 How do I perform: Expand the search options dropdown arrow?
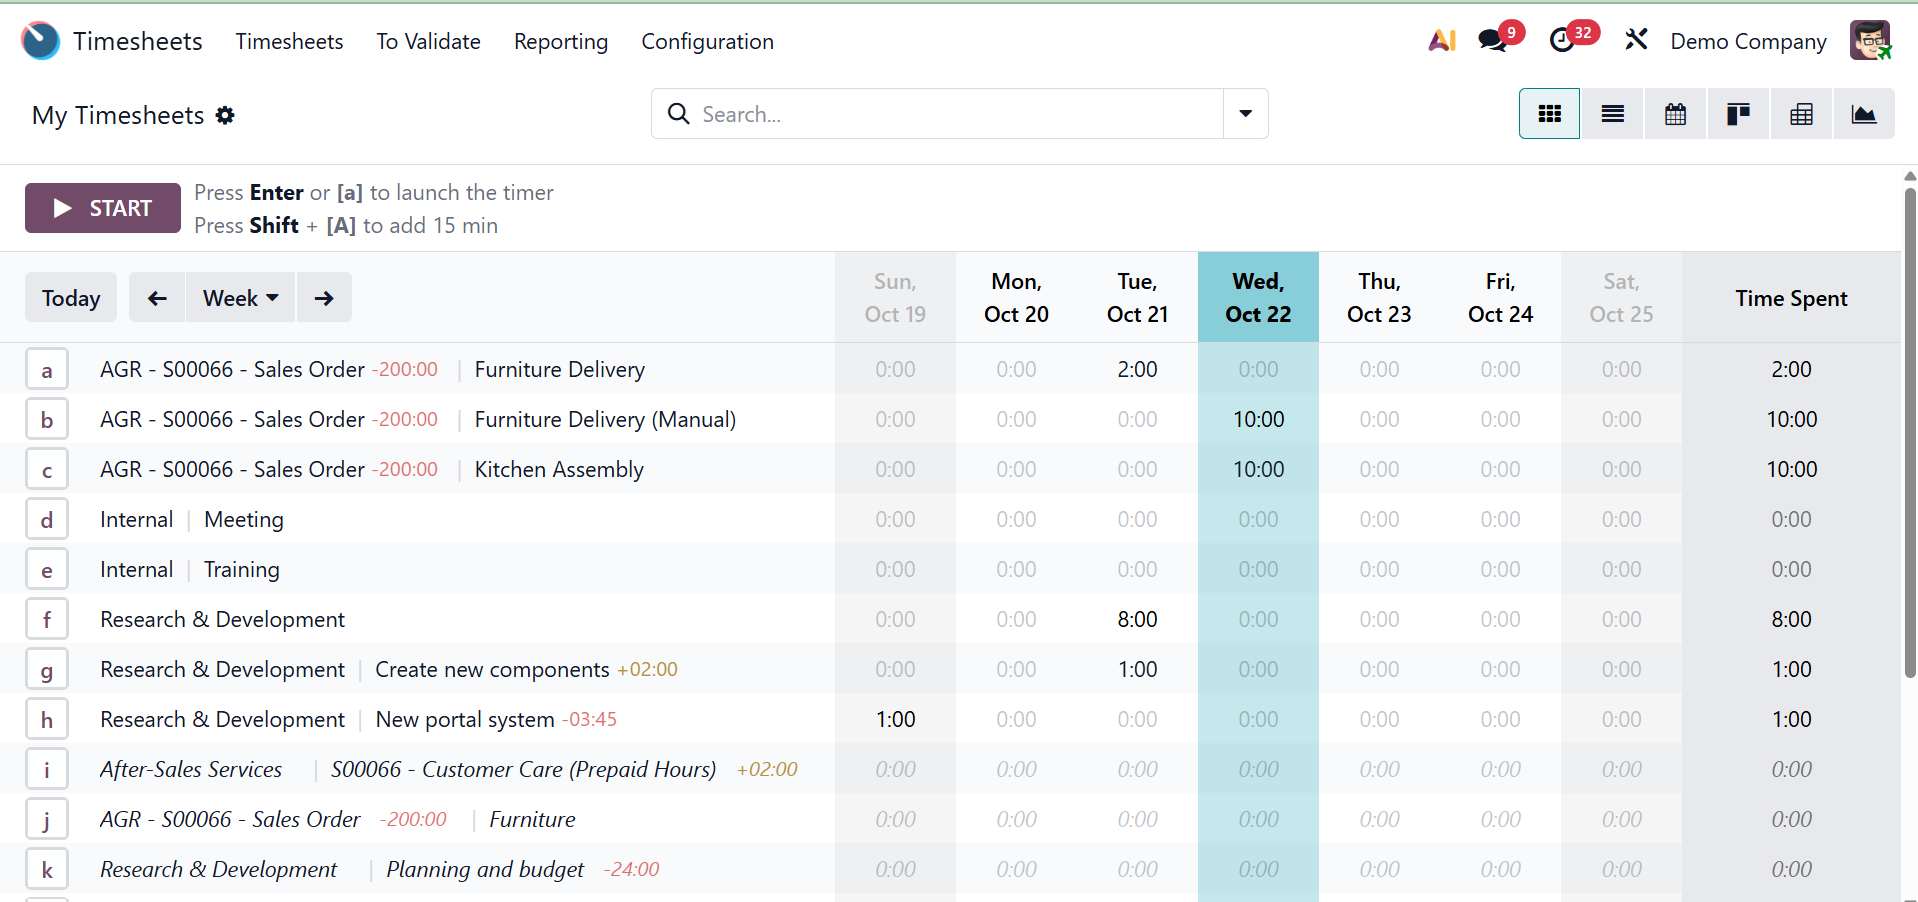pos(1245,114)
